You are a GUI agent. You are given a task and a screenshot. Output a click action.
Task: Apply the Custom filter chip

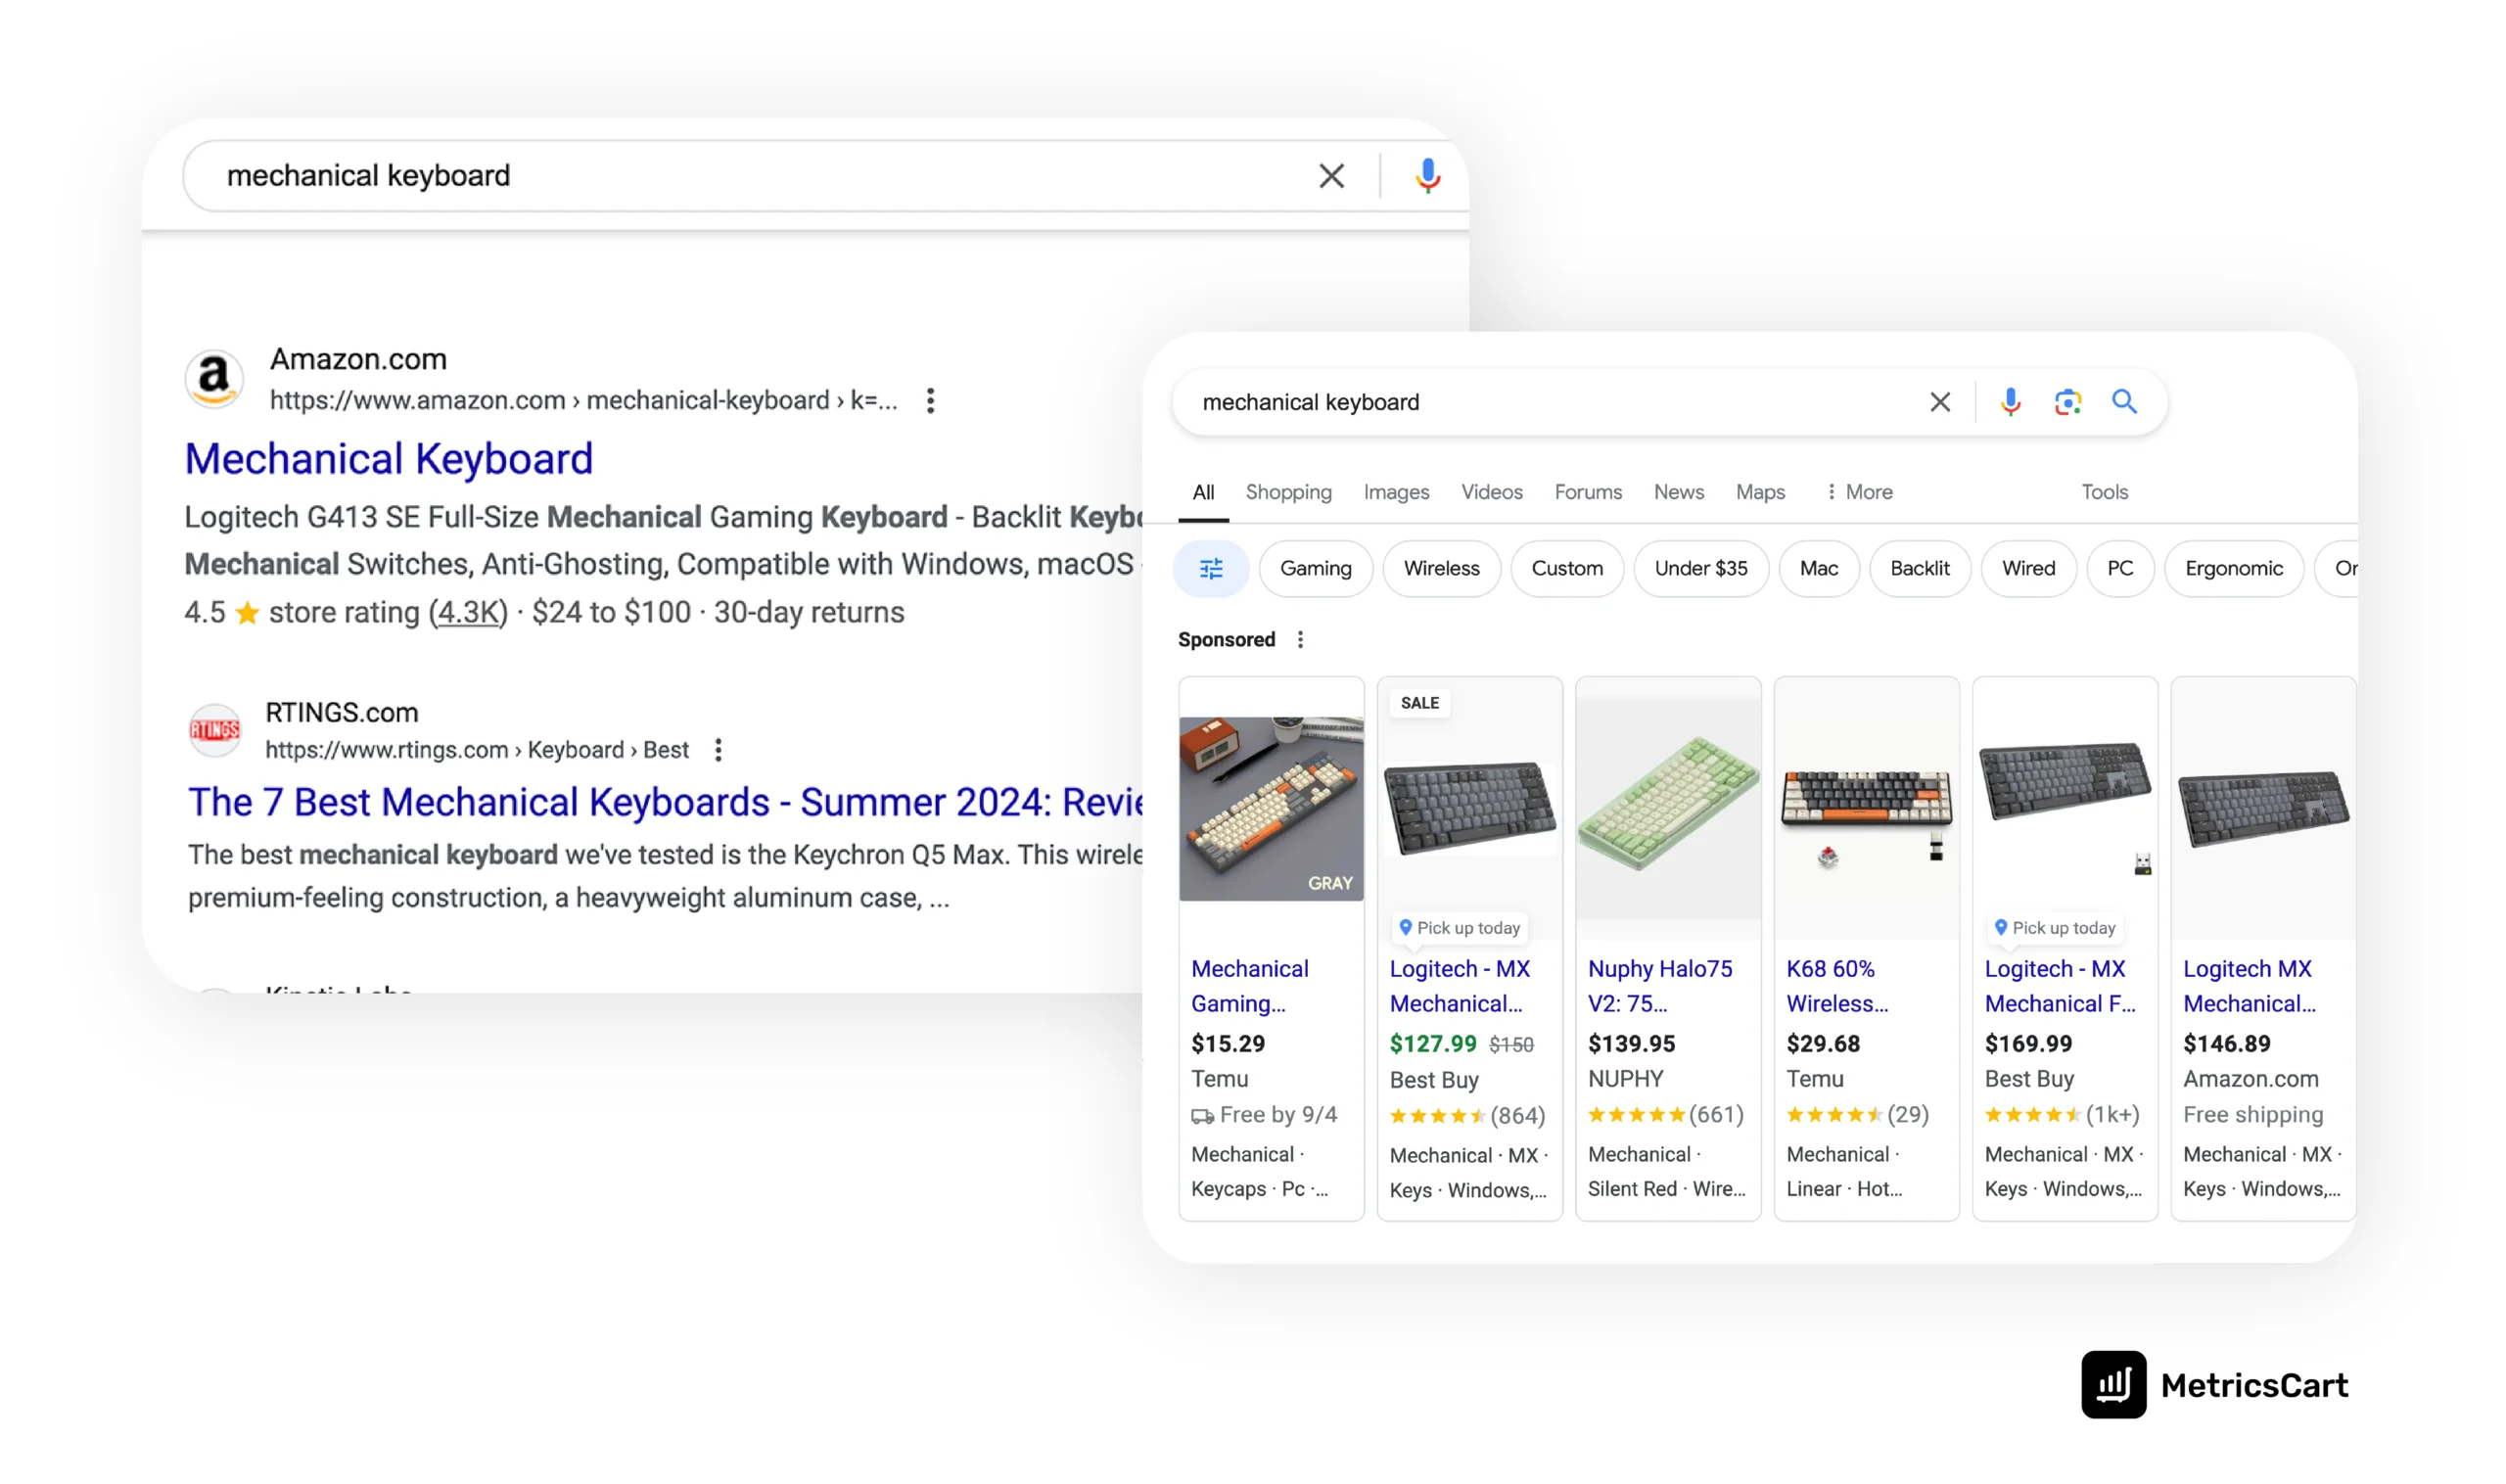click(x=1566, y=568)
